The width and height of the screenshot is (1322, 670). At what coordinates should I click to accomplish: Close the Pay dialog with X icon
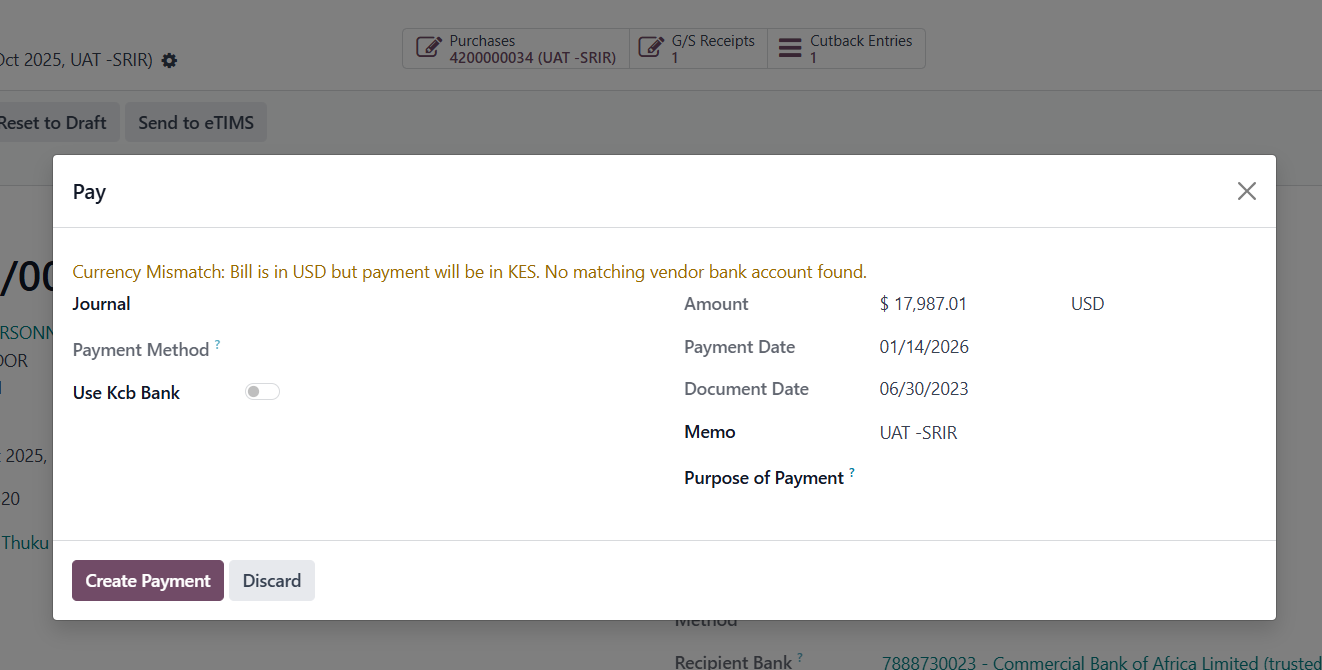[1246, 191]
